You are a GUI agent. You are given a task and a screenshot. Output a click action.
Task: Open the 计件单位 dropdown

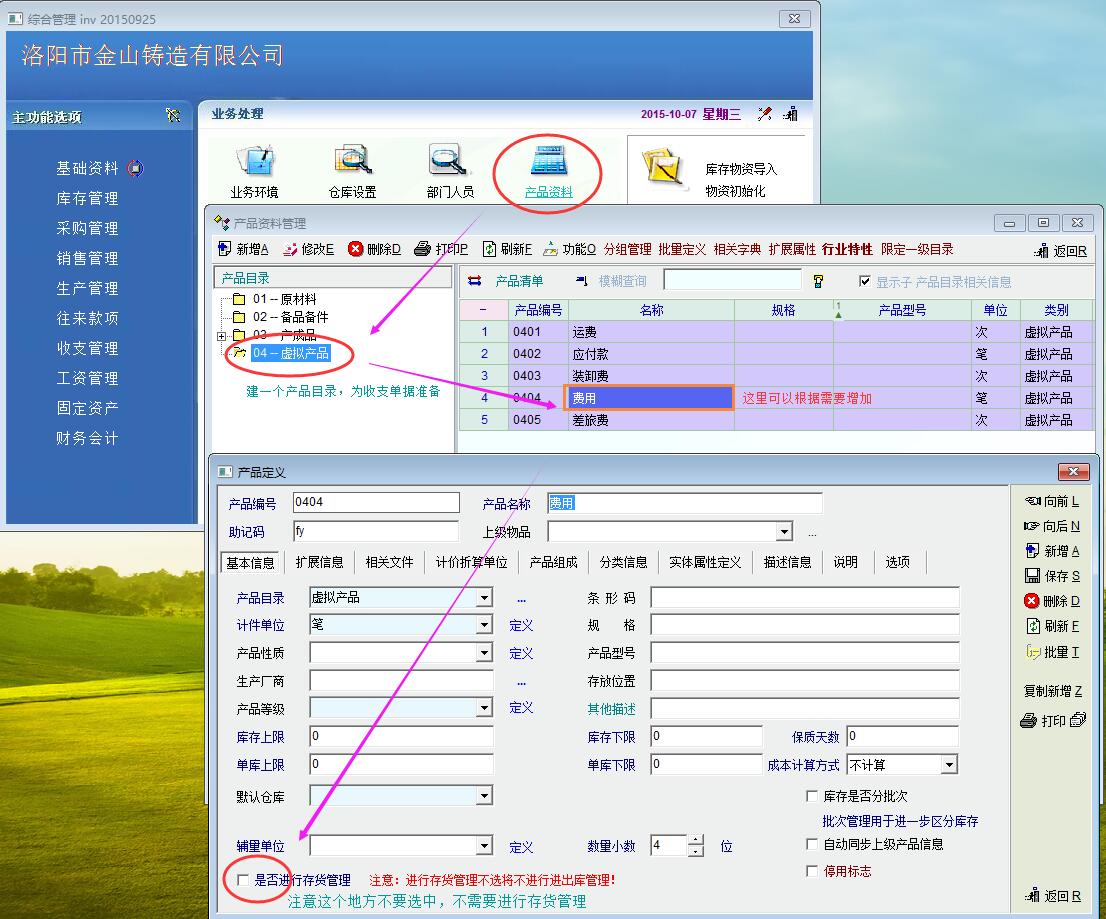tap(484, 625)
